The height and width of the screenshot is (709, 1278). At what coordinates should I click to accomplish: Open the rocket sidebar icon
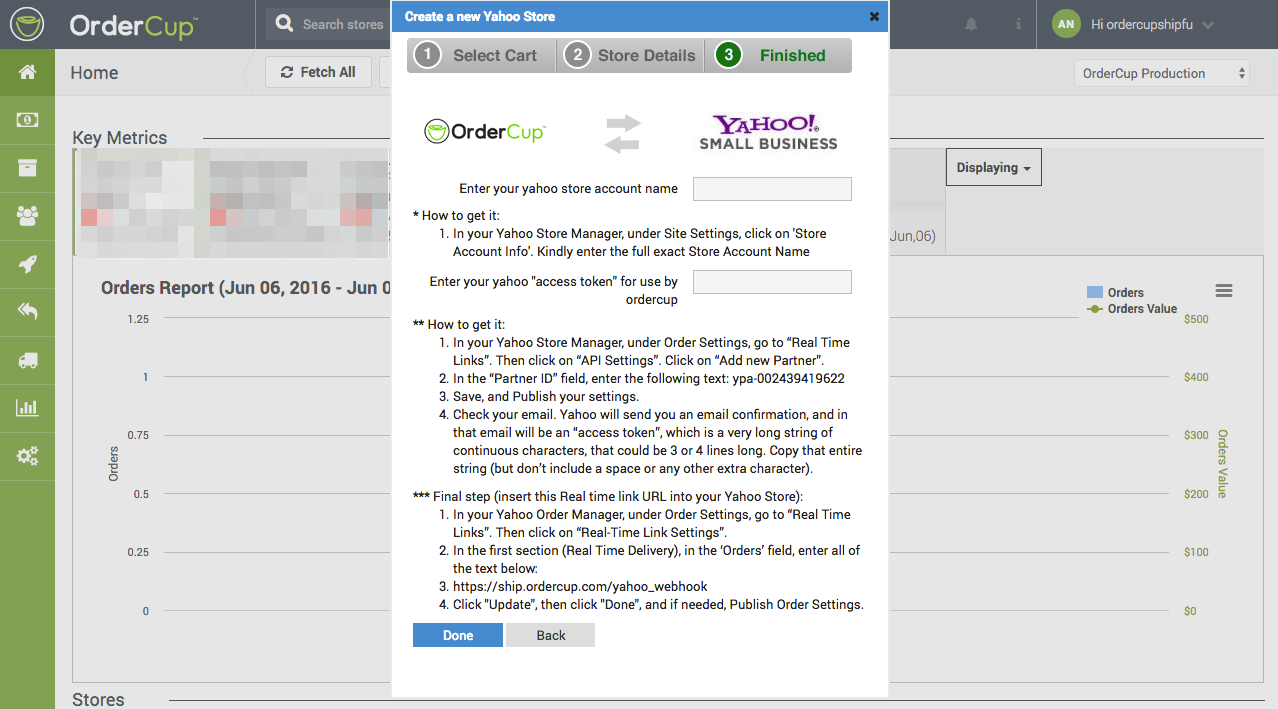(27, 264)
